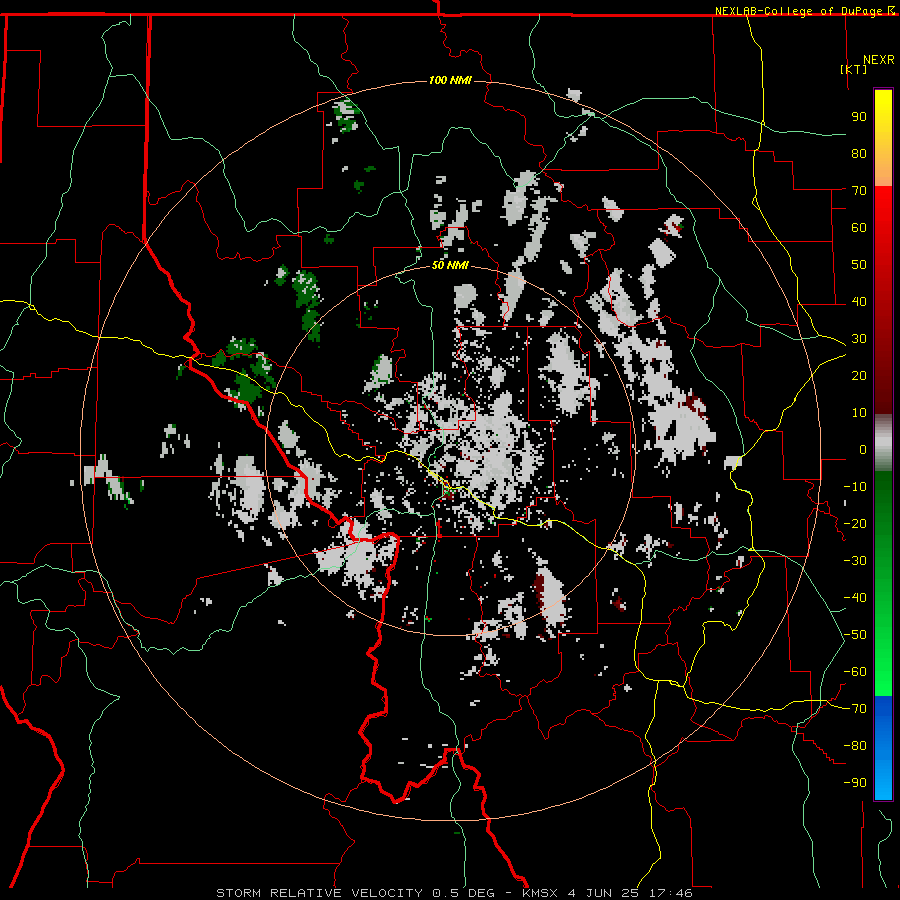Click the -10 value on the velocity scale
900x900 pixels.
coord(855,487)
